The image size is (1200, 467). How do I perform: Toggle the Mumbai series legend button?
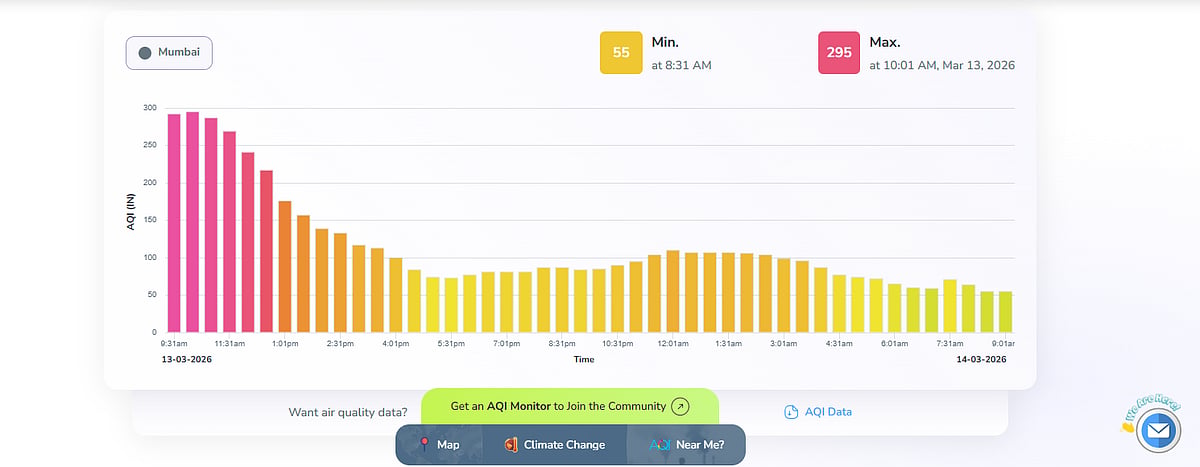click(x=169, y=53)
